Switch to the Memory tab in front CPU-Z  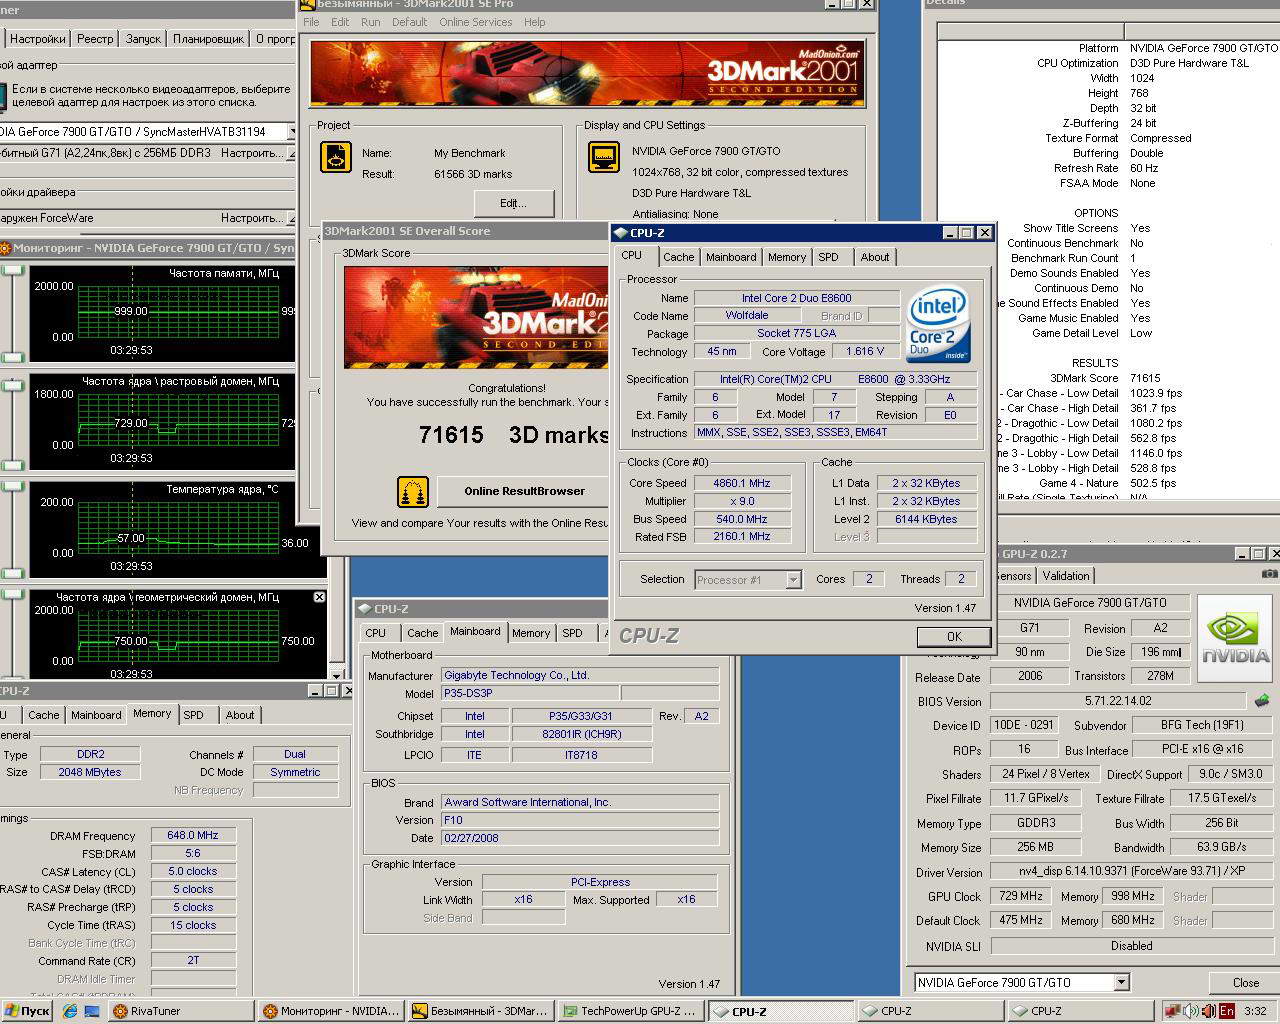787,257
